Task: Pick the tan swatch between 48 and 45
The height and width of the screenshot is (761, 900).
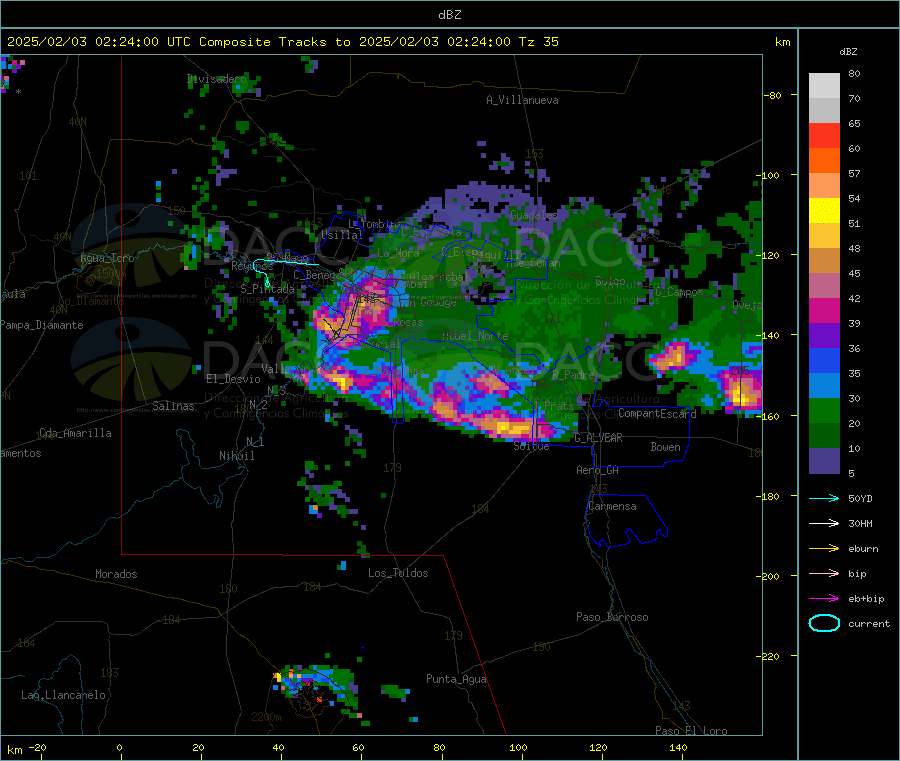Action: coord(824,261)
